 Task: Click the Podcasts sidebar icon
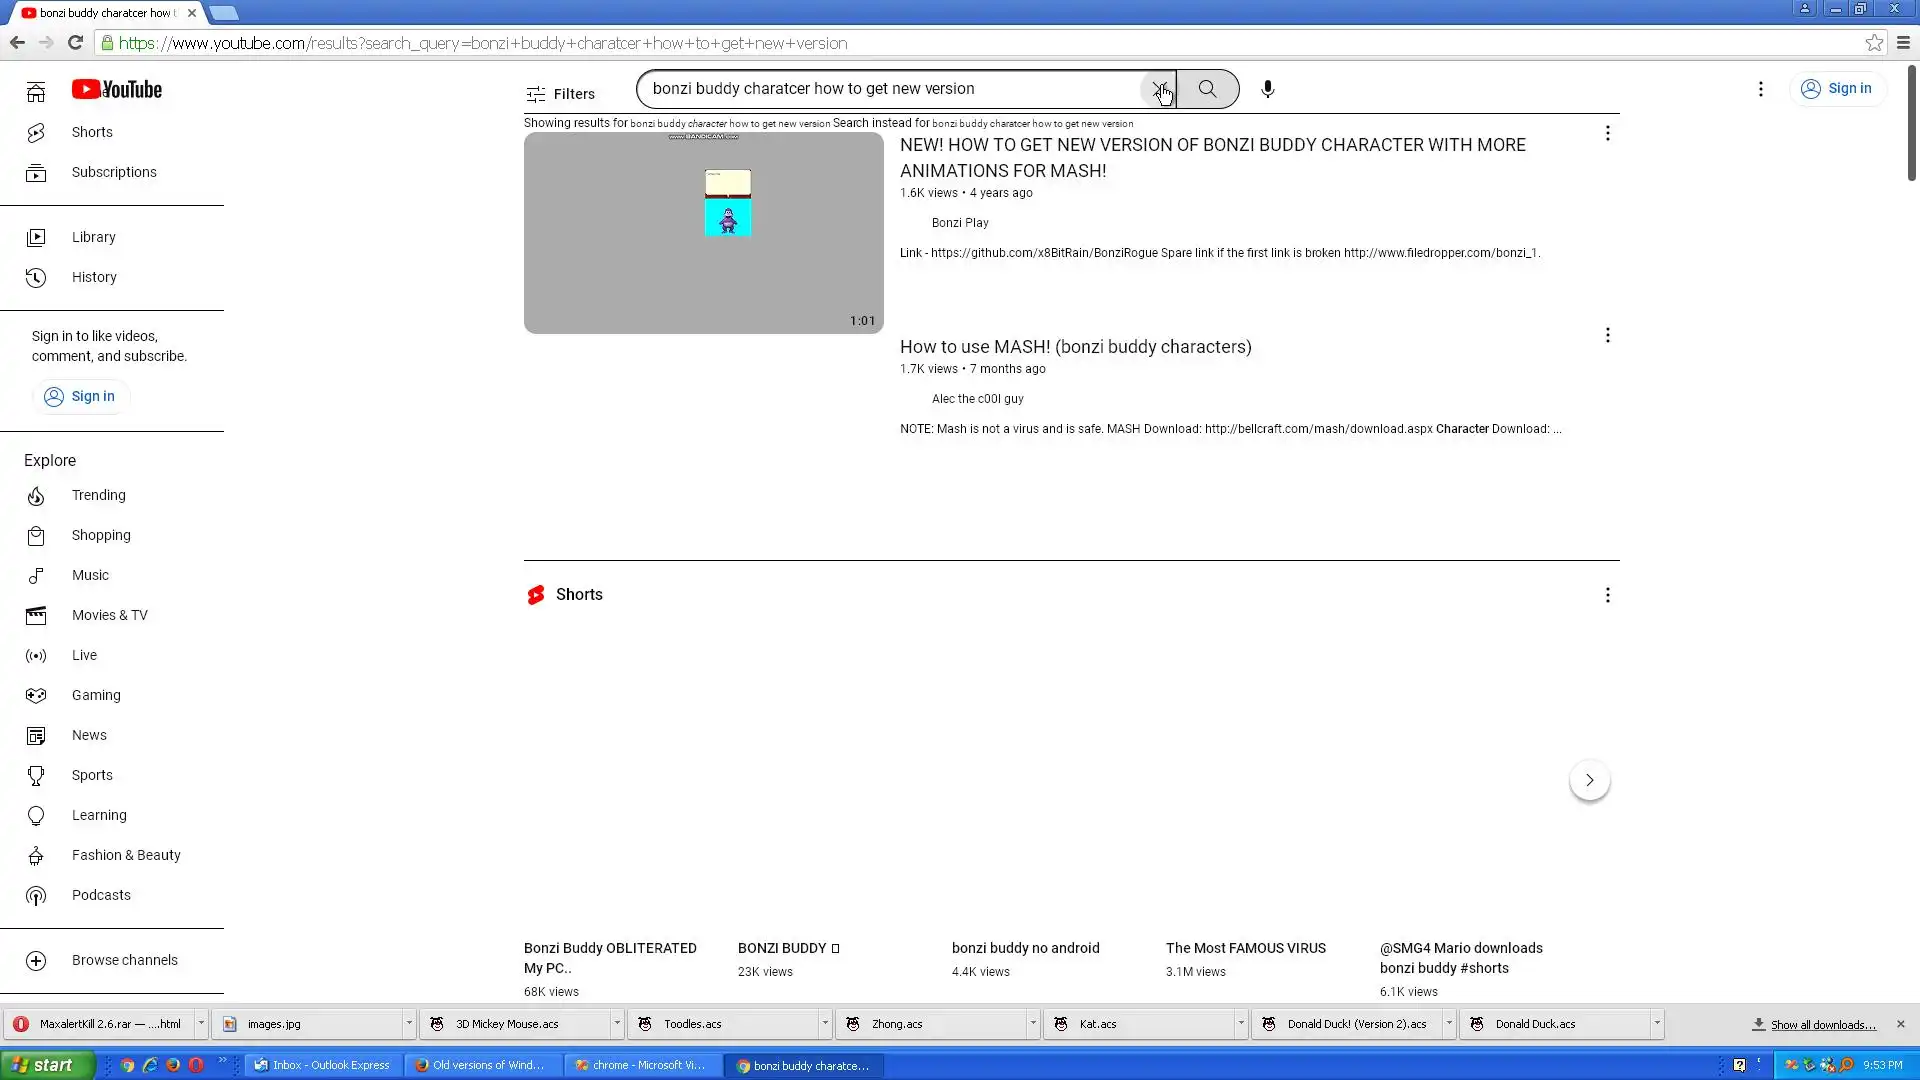pyautogui.click(x=36, y=896)
